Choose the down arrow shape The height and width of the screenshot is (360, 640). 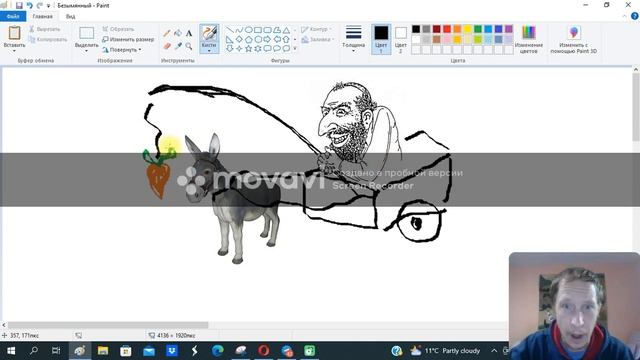[x=230, y=49]
